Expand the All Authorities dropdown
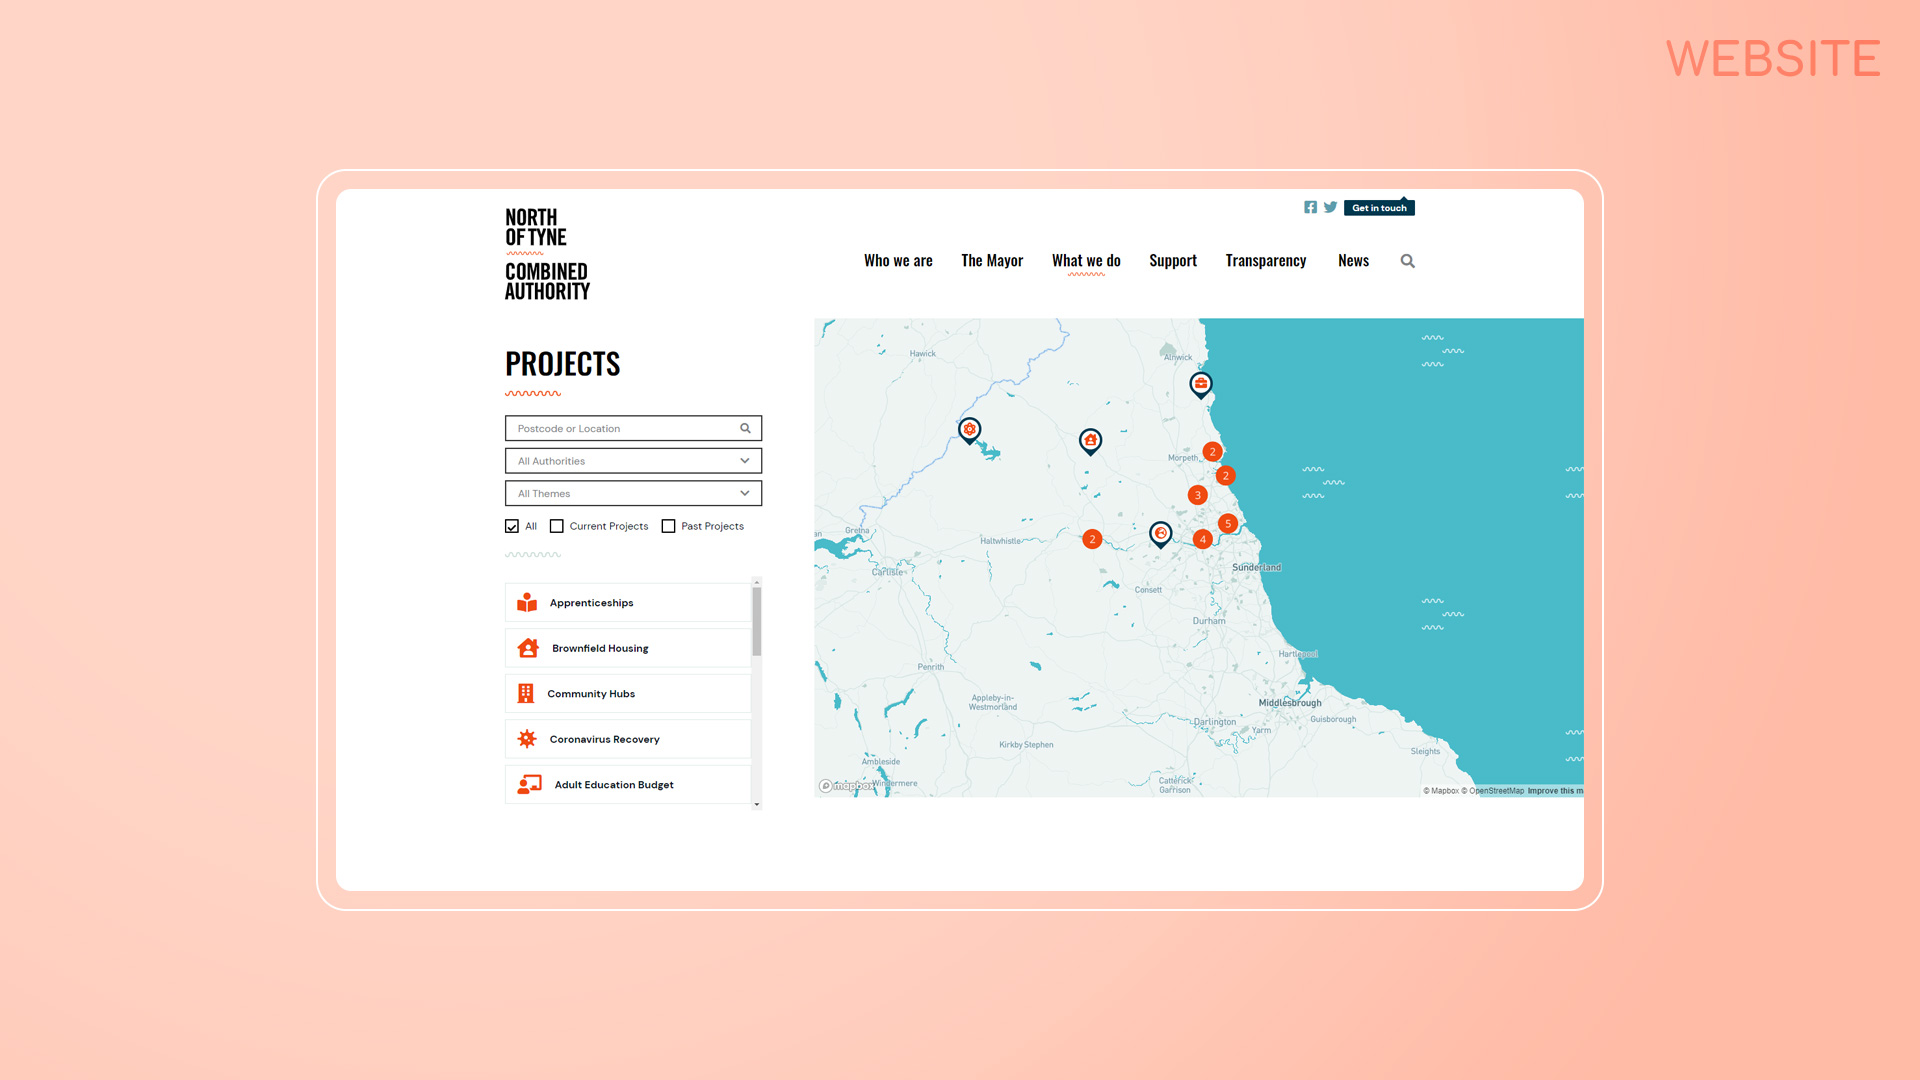 point(633,461)
